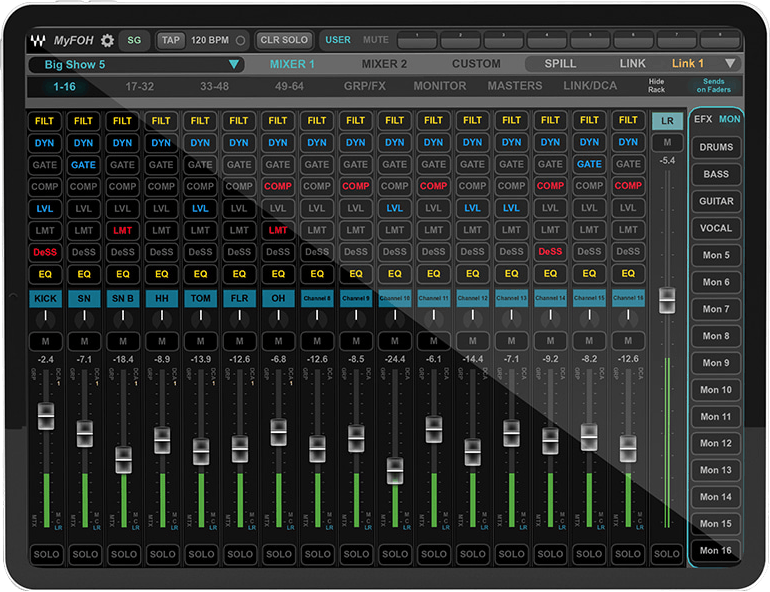Viewport: 770px width, 592px height.
Task: Open the KICK channel DeSS plugin
Action: (45, 252)
